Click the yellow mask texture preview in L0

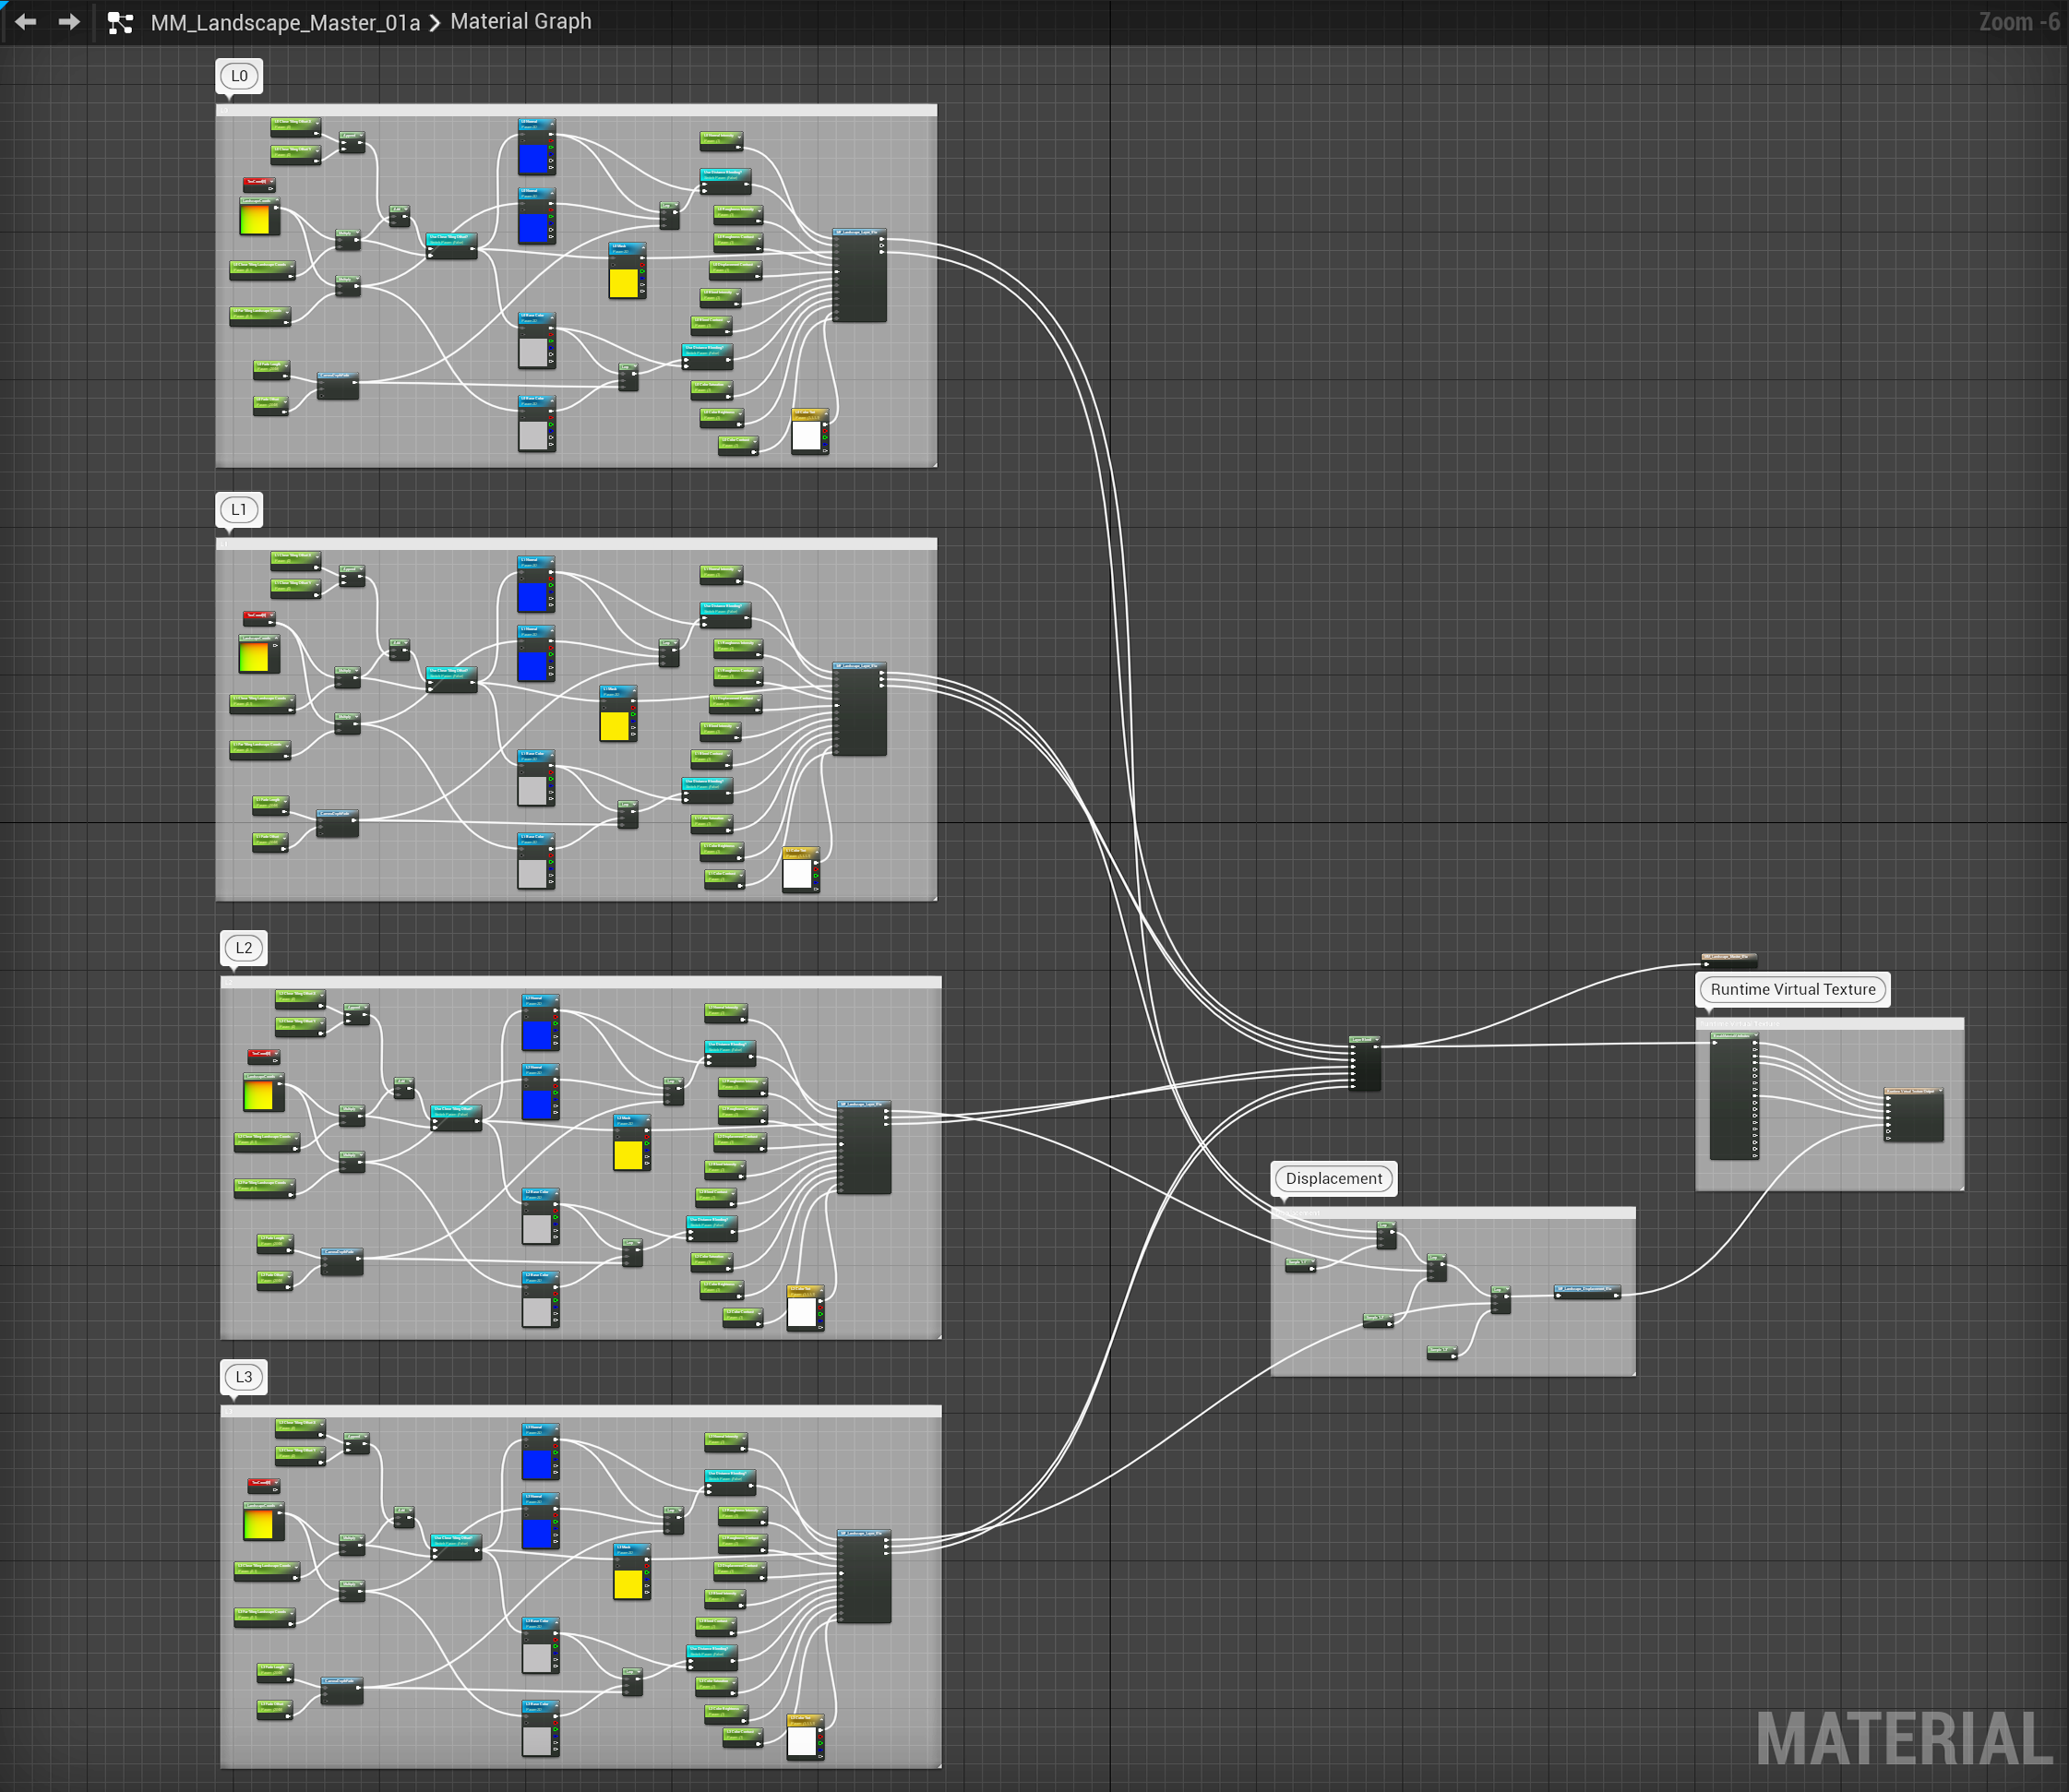click(624, 283)
